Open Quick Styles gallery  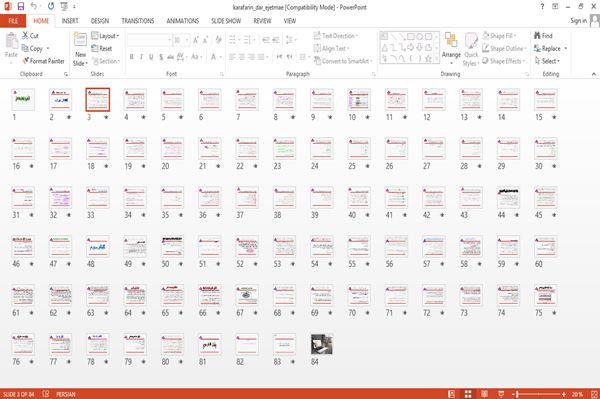471,50
